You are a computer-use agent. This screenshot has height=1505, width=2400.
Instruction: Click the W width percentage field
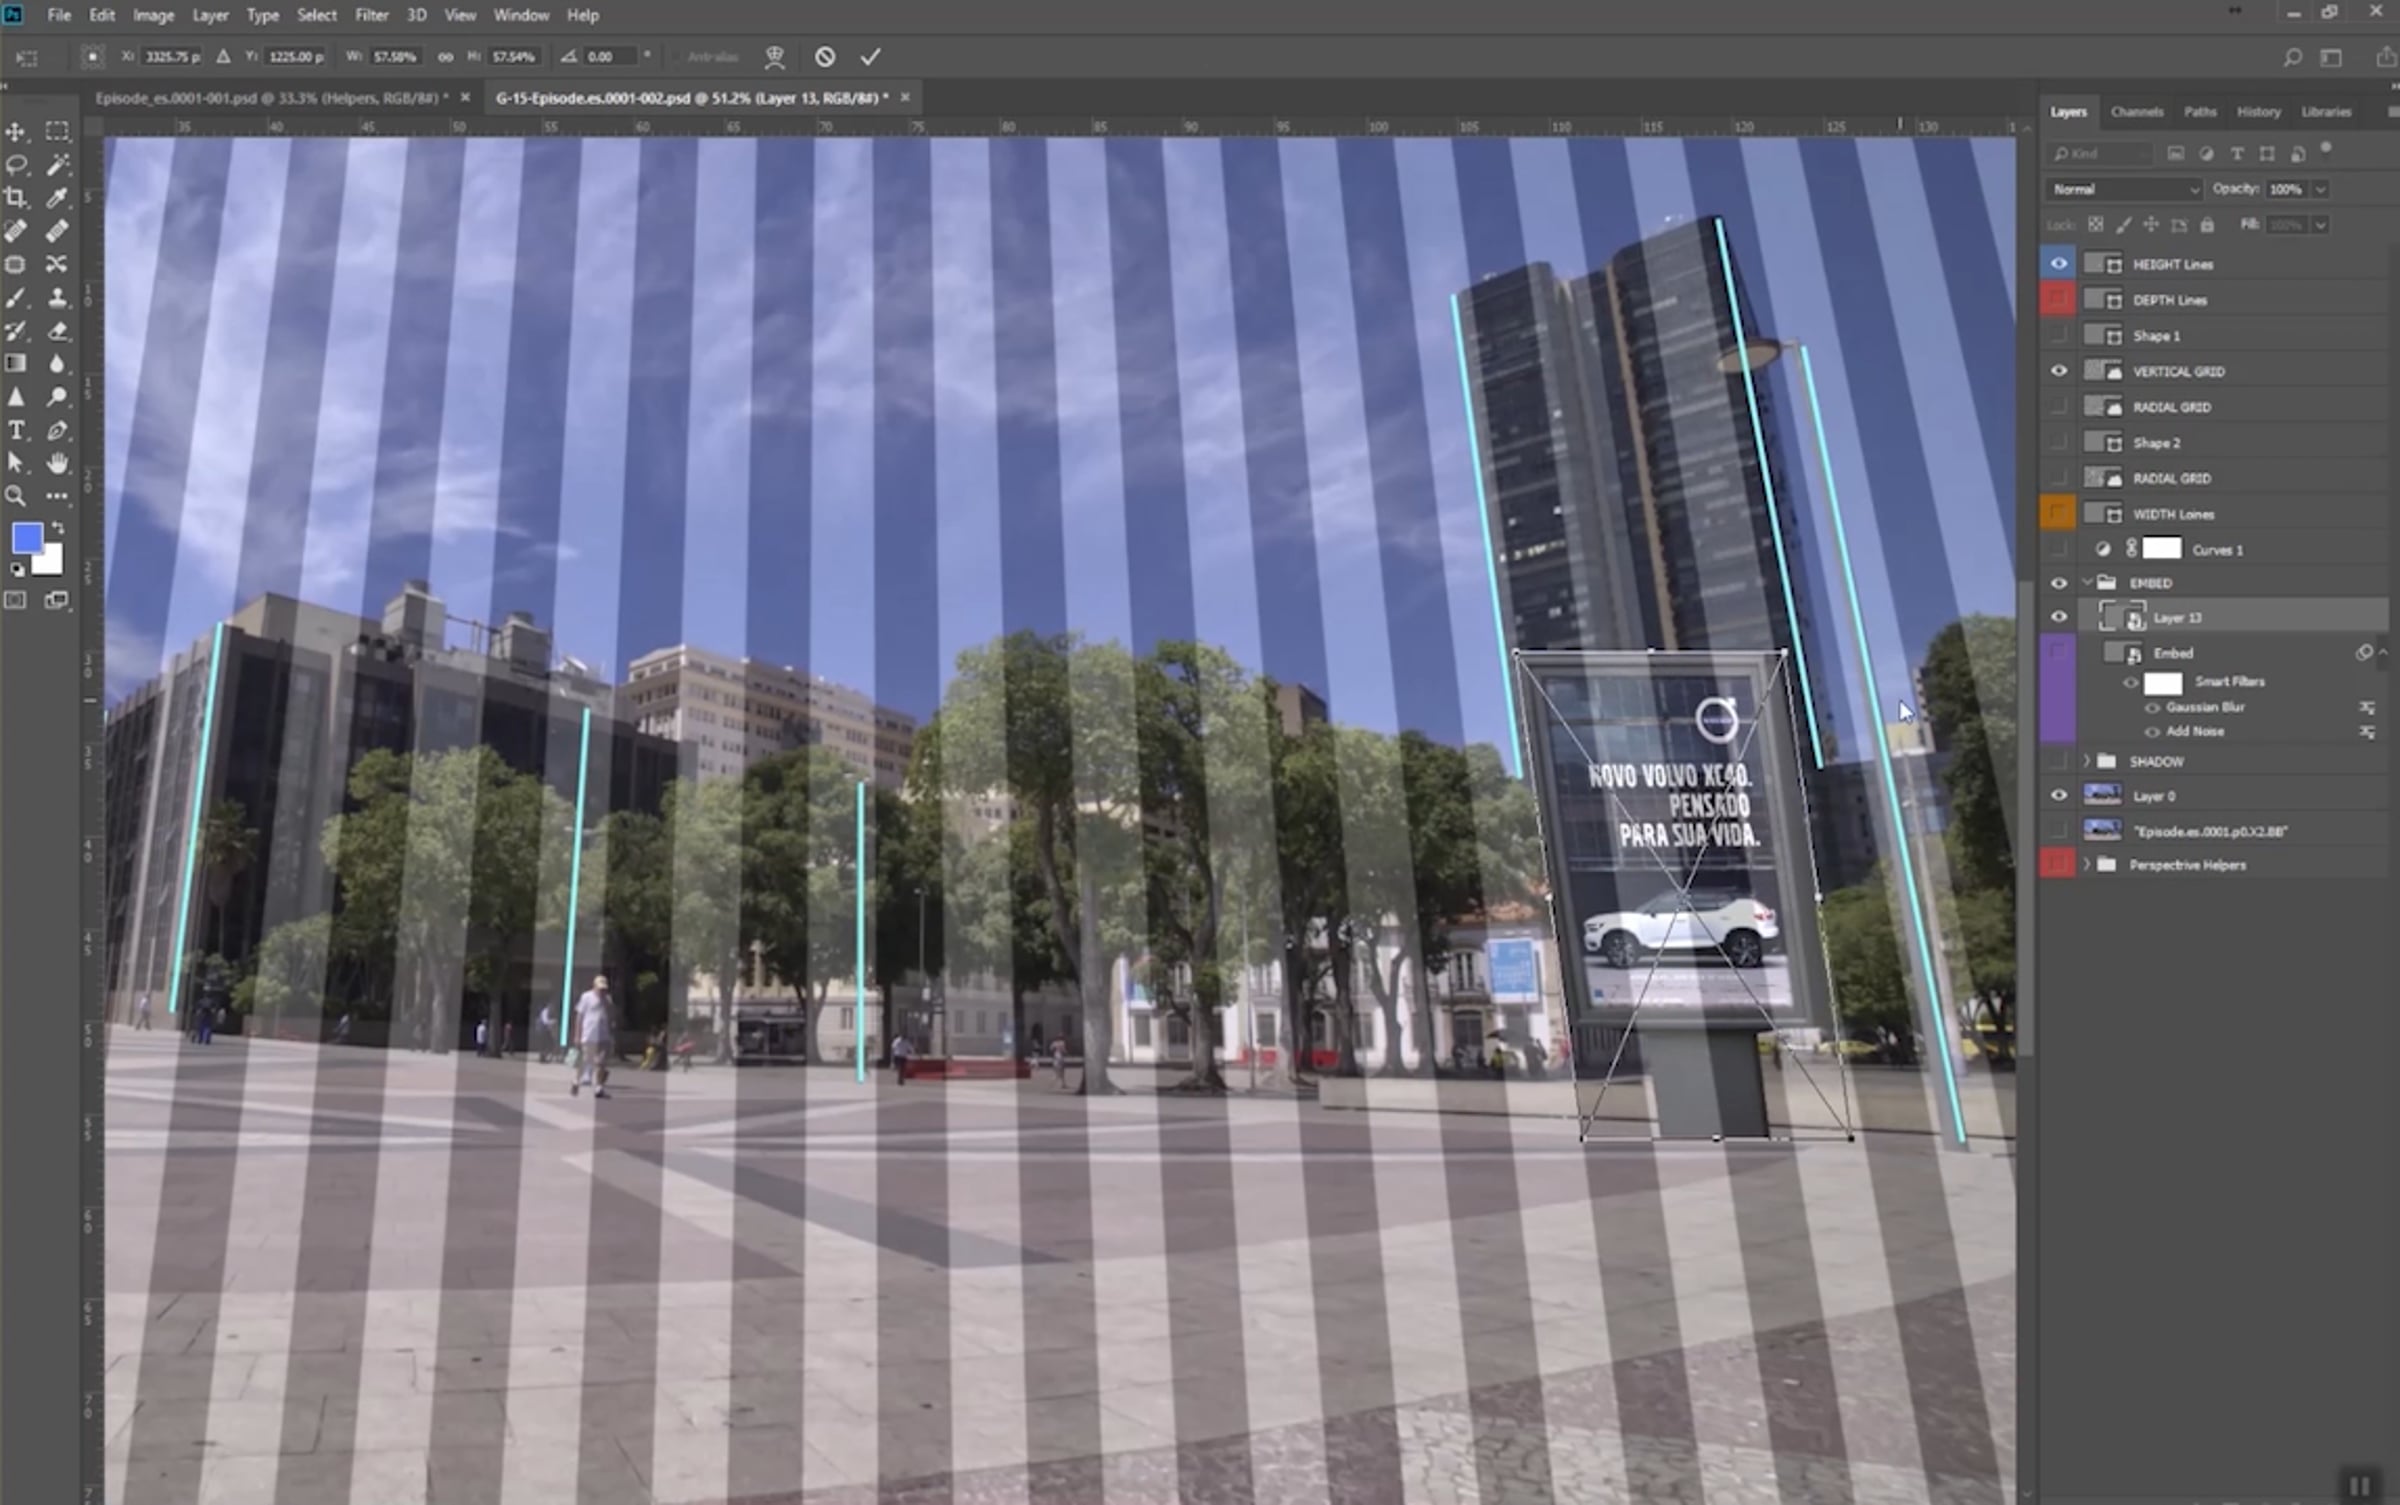point(394,57)
